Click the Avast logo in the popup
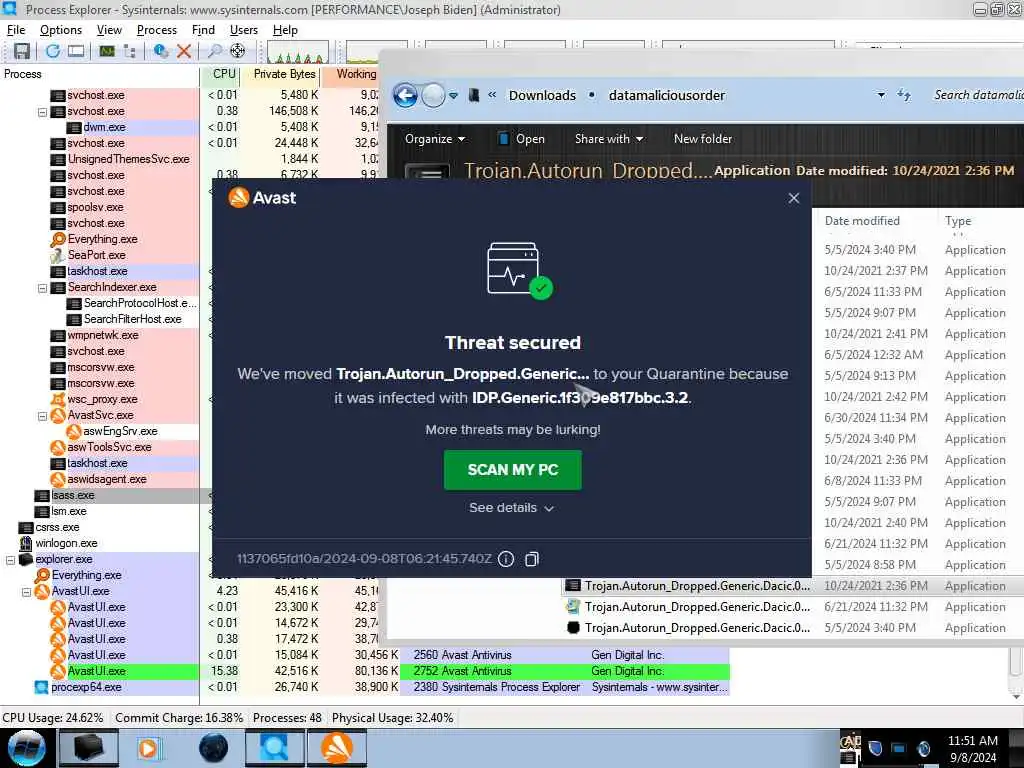This screenshot has width=1024, height=768. (x=239, y=197)
